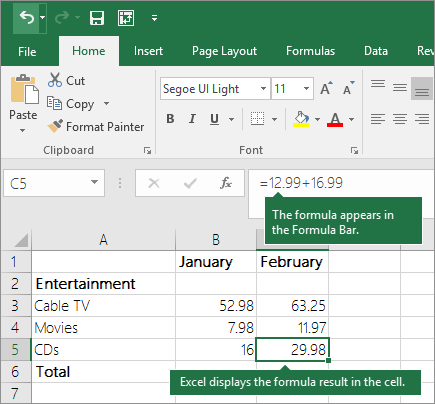Click the Cut scissors icon
The width and height of the screenshot is (435, 404).
(x=55, y=80)
